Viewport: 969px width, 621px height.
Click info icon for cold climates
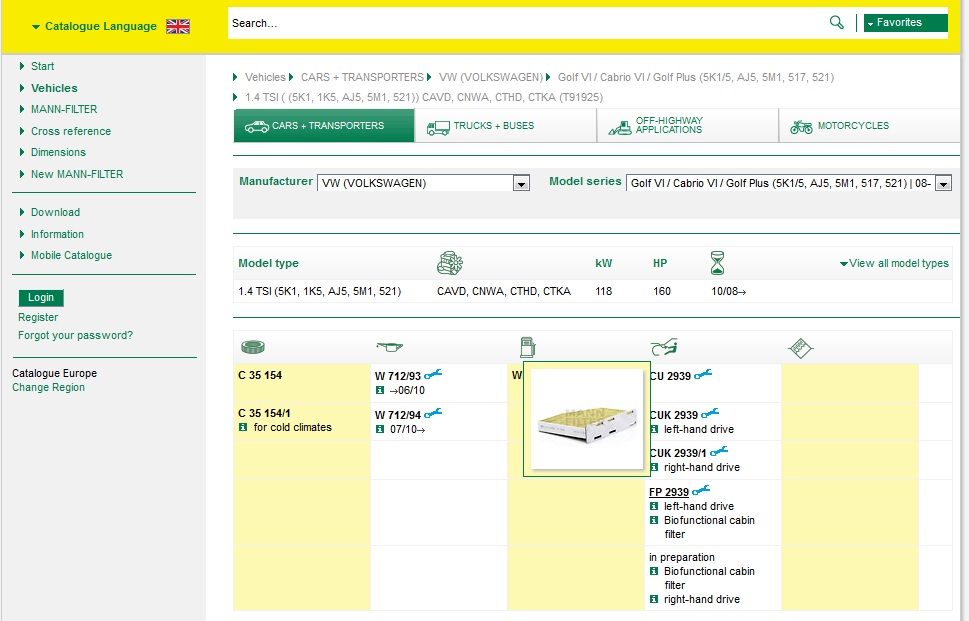(x=243, y=427)
